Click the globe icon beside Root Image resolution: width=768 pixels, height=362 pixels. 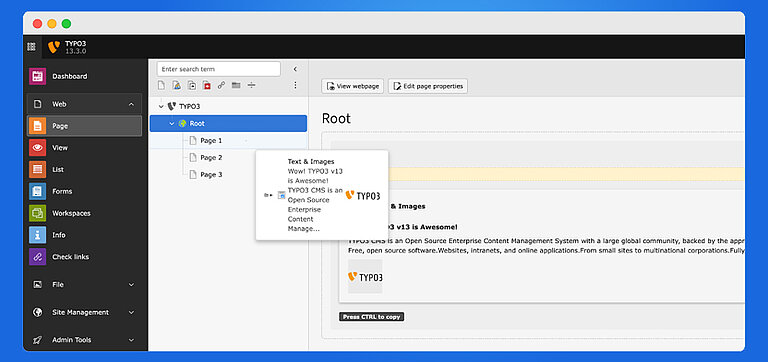[183, 123]
